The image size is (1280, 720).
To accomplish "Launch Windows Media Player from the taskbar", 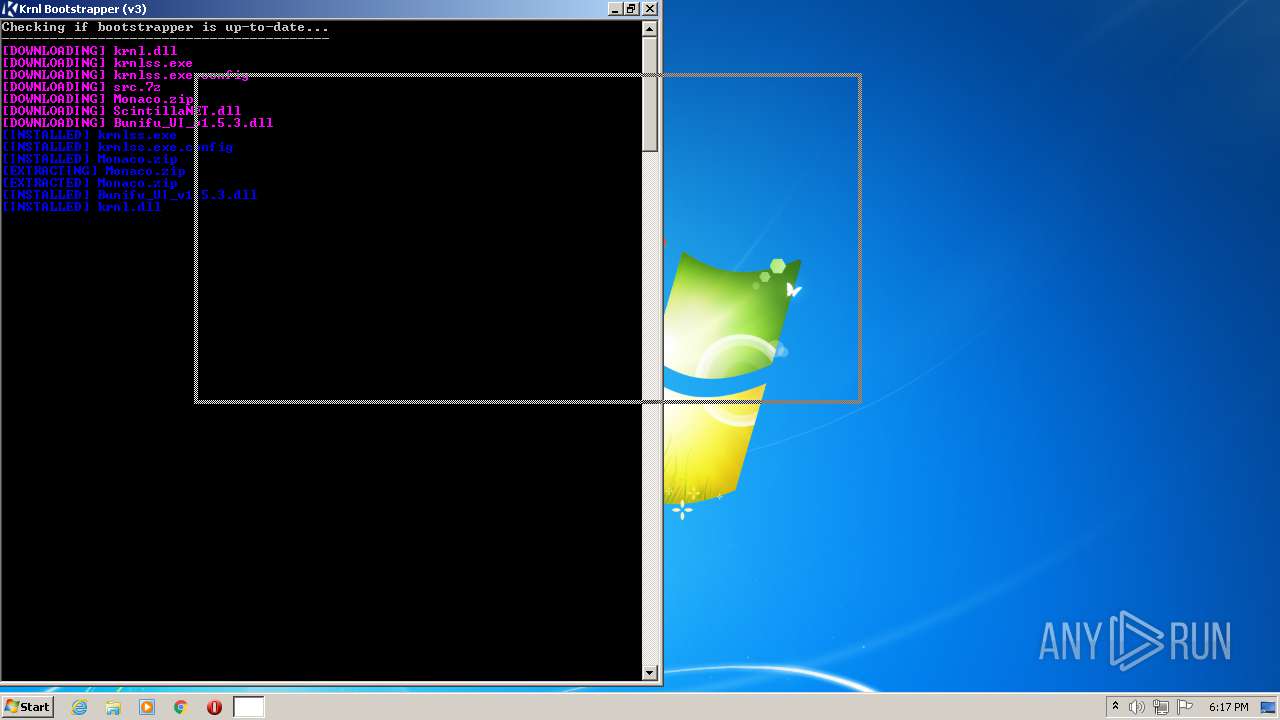I will tap(147, 707).
